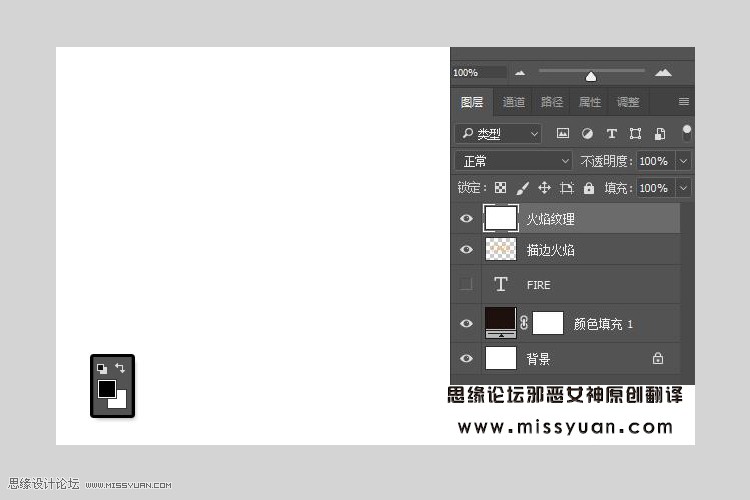The width and height of the screenshot is (750, 500).
Task: Select the FIRE layer name
Action: tap(539, 285)
